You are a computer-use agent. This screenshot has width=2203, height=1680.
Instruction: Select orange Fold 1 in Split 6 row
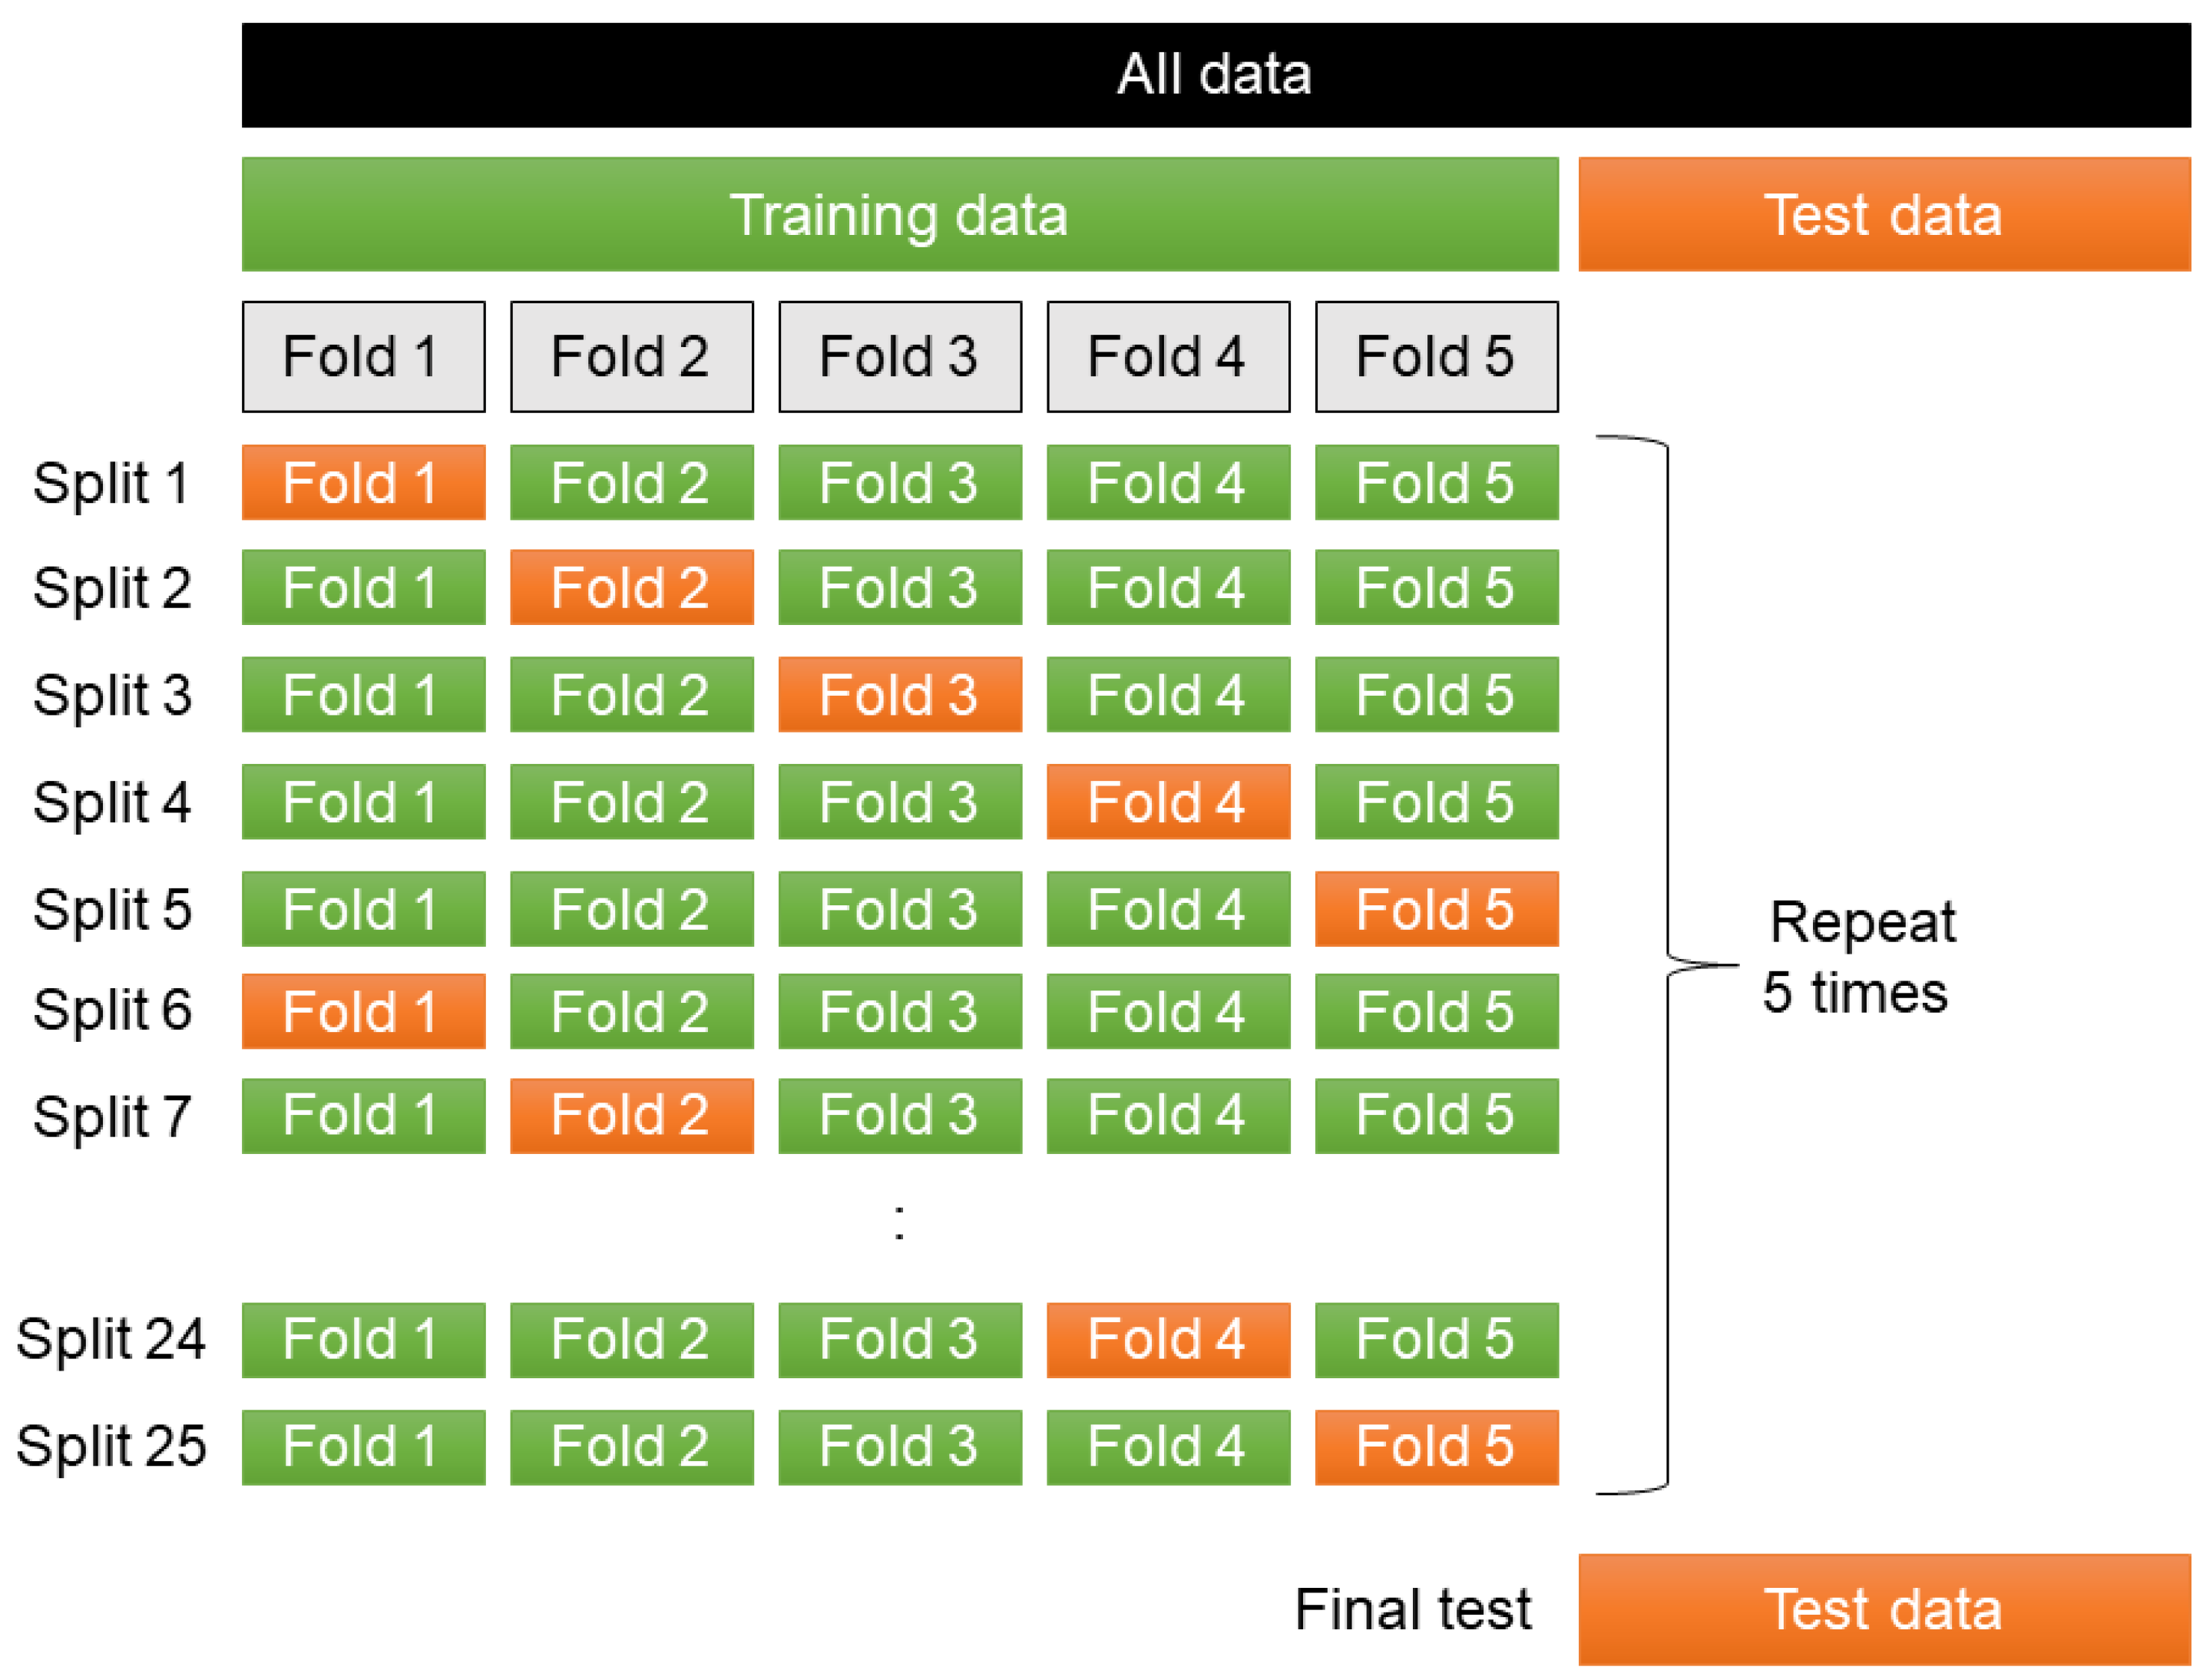click(x=363, y=1011)
